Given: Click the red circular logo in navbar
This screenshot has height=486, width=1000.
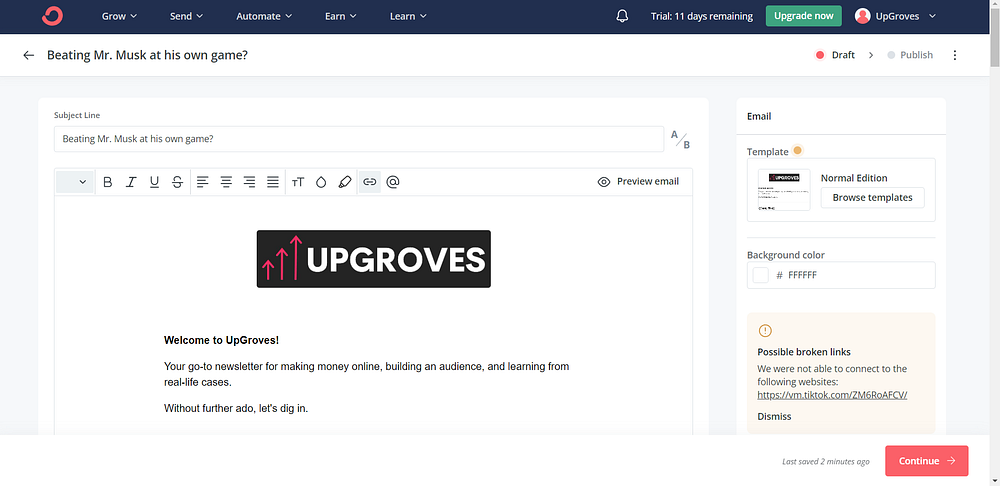Looking at the screenshot, I should pos(52,16).
